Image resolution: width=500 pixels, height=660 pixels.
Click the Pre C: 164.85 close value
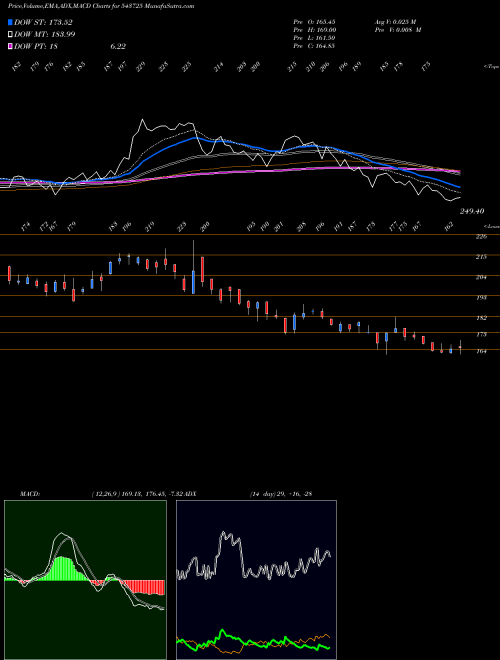[314, 46]
